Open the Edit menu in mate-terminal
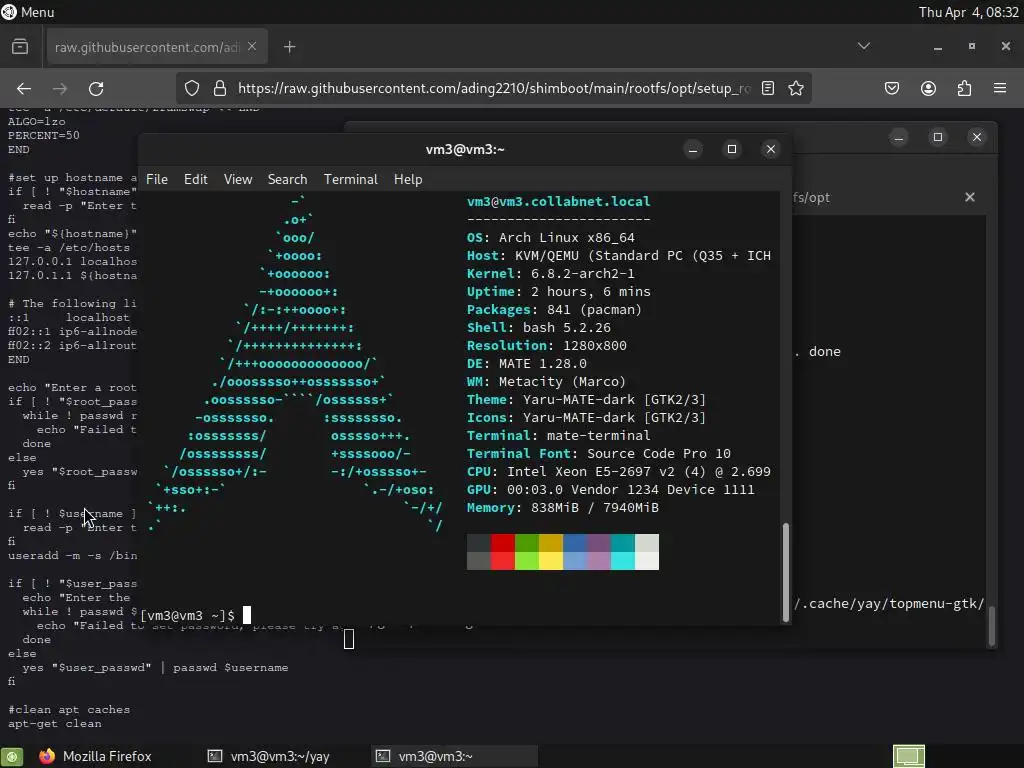 tap(196, 179)
